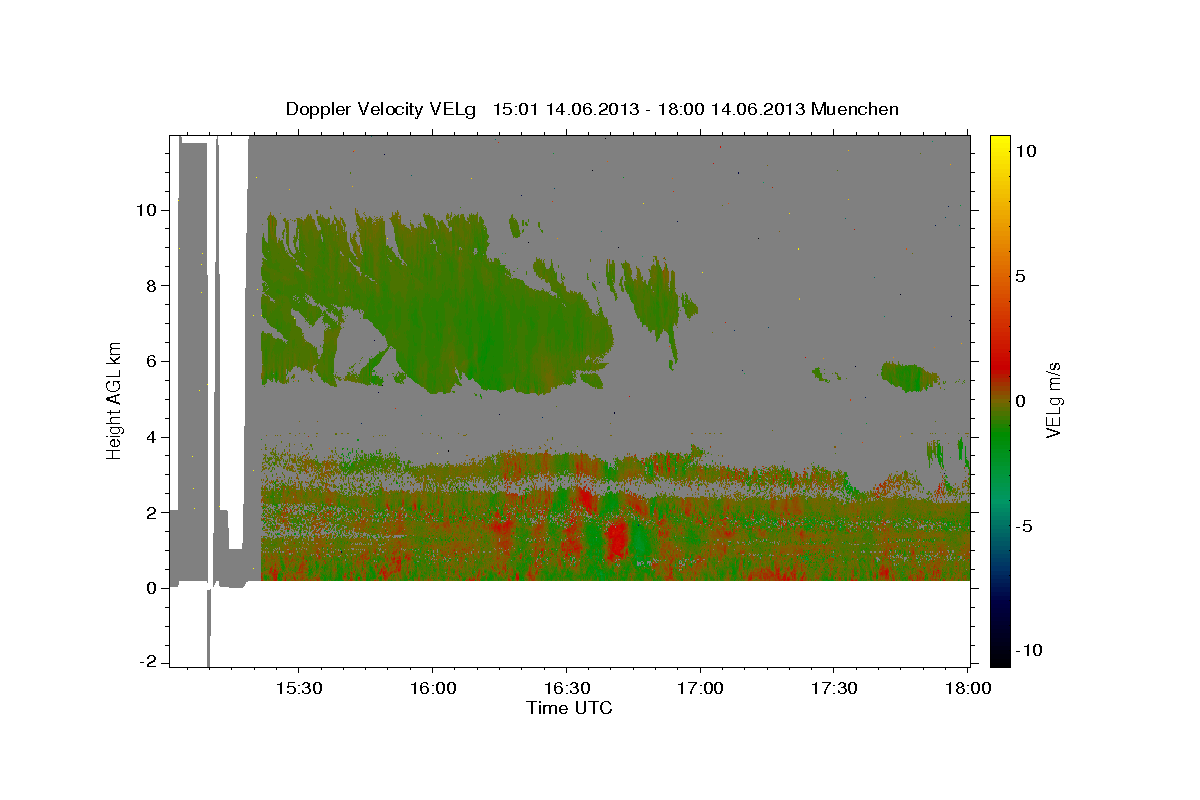Click the height axis value 8
1200x800 pixels.
[153, 285]
